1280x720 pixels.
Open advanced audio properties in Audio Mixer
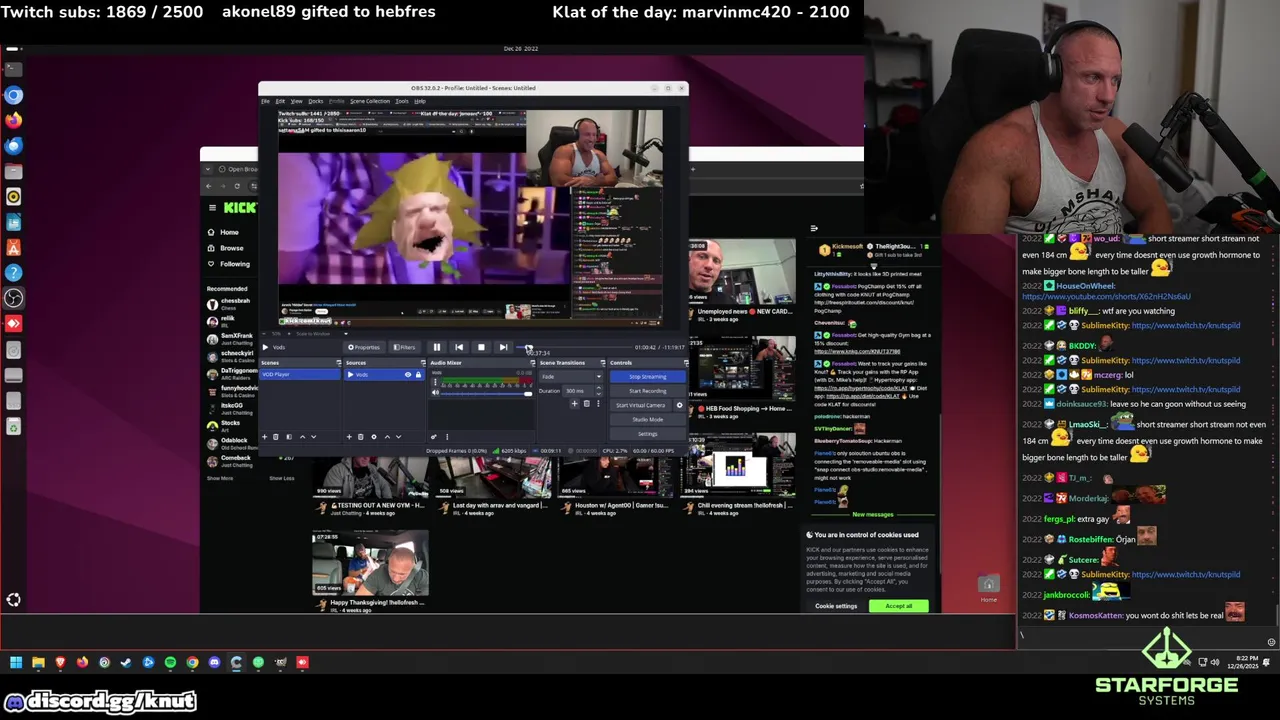tap(433, 437)
